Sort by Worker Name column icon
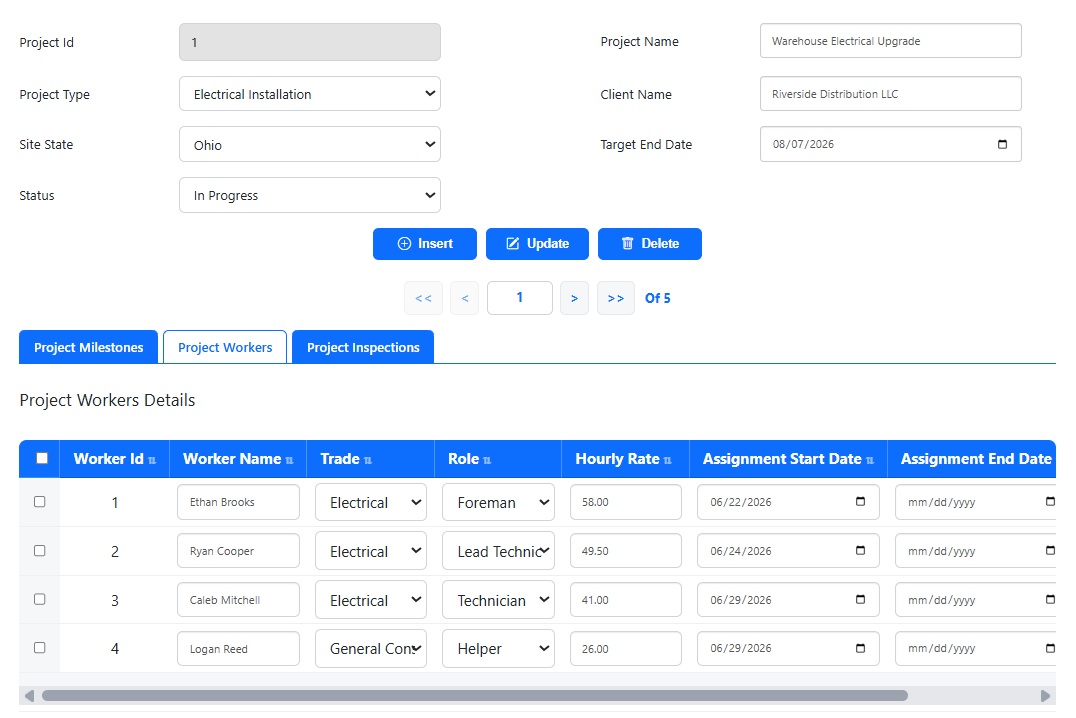 click(x=290, y=460)
